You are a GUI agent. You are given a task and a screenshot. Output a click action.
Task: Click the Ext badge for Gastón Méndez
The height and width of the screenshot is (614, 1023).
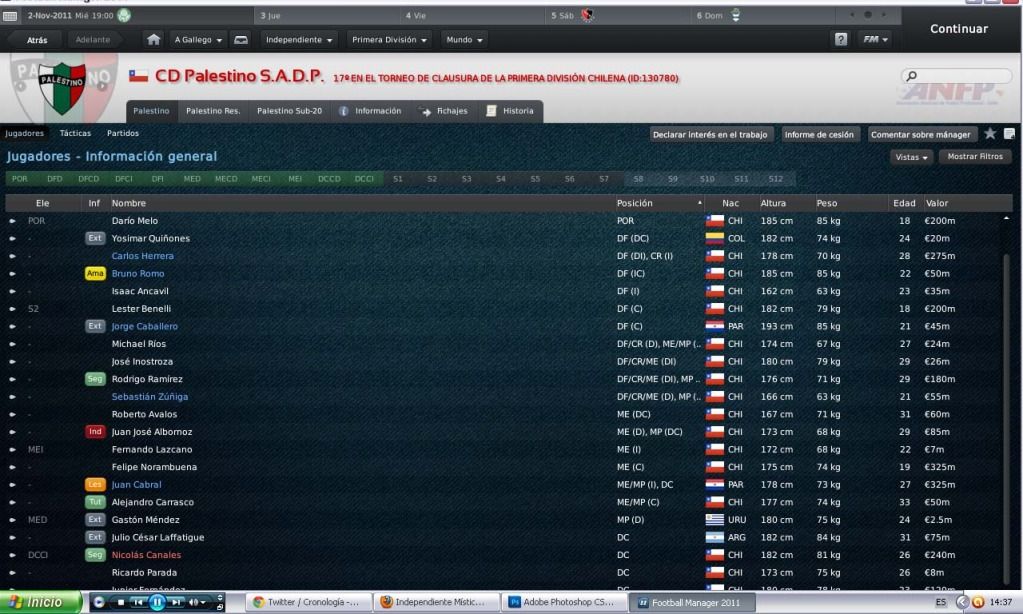95,520
